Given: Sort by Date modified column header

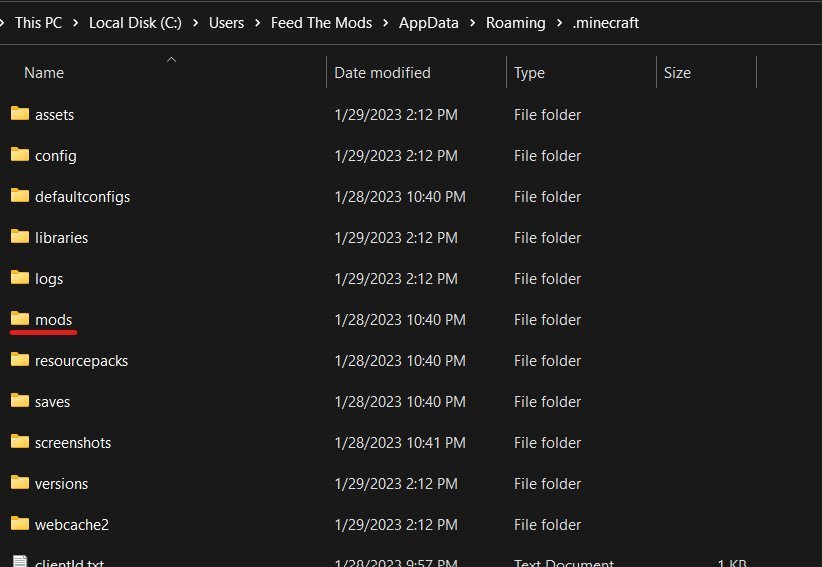Looking at the screenshot, I should pos(382,73).
